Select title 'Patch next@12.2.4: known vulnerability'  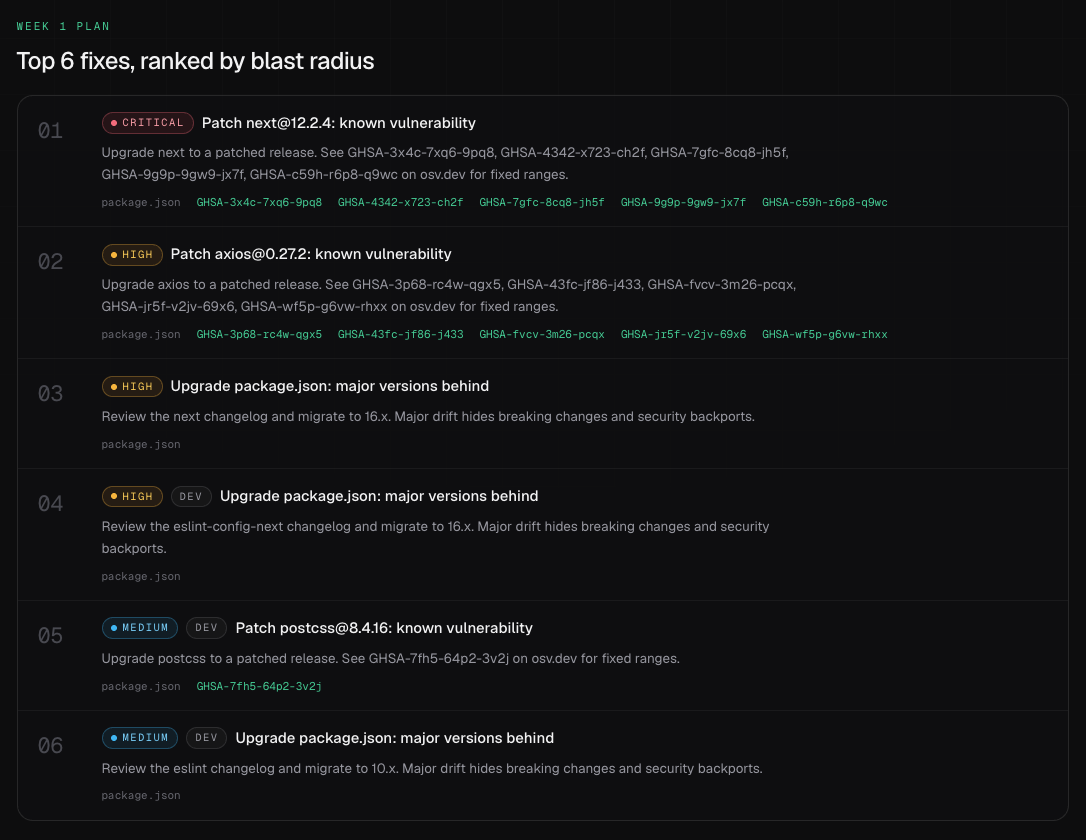pyautogui.click(x=339, y=123)
